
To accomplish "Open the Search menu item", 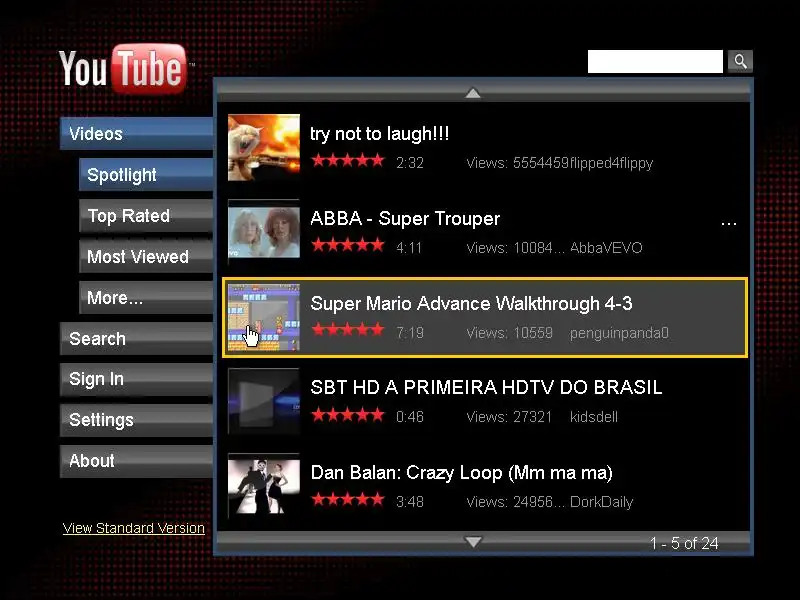I will click(x=136, y=338).
